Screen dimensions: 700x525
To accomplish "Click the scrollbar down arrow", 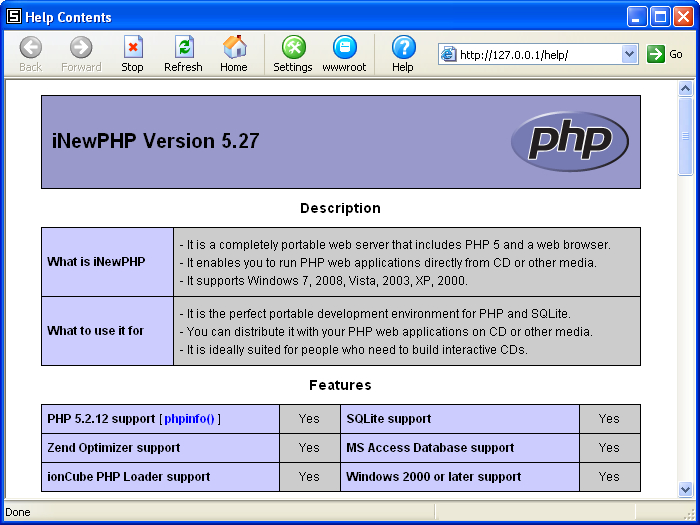I will (x=685, y=489).
